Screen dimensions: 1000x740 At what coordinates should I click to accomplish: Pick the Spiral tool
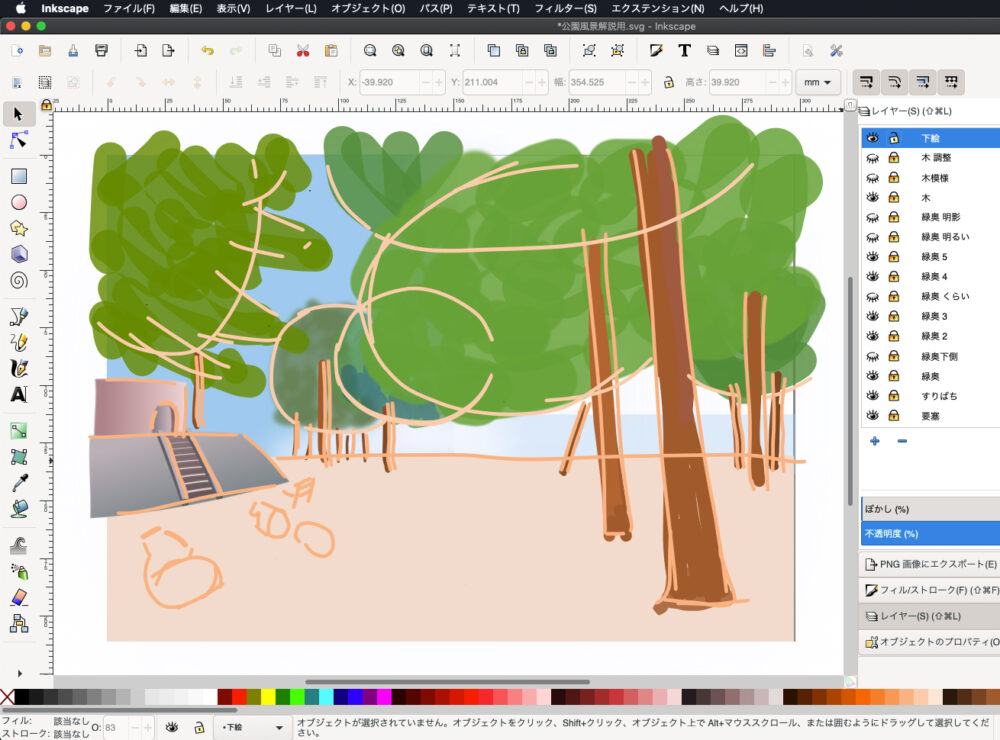point(18,280)
